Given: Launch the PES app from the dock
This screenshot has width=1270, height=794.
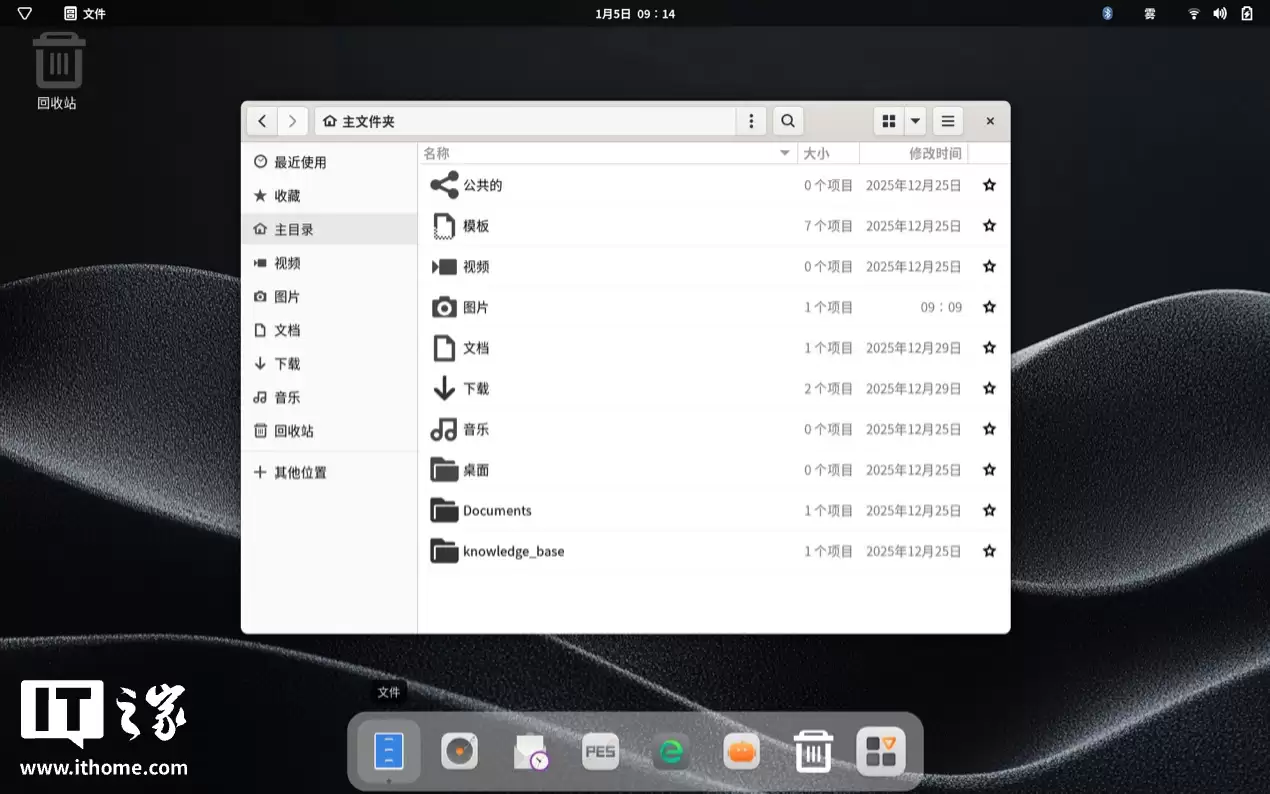Looking at the screenshot, I should pyautogui.click(x=600, y=751).
